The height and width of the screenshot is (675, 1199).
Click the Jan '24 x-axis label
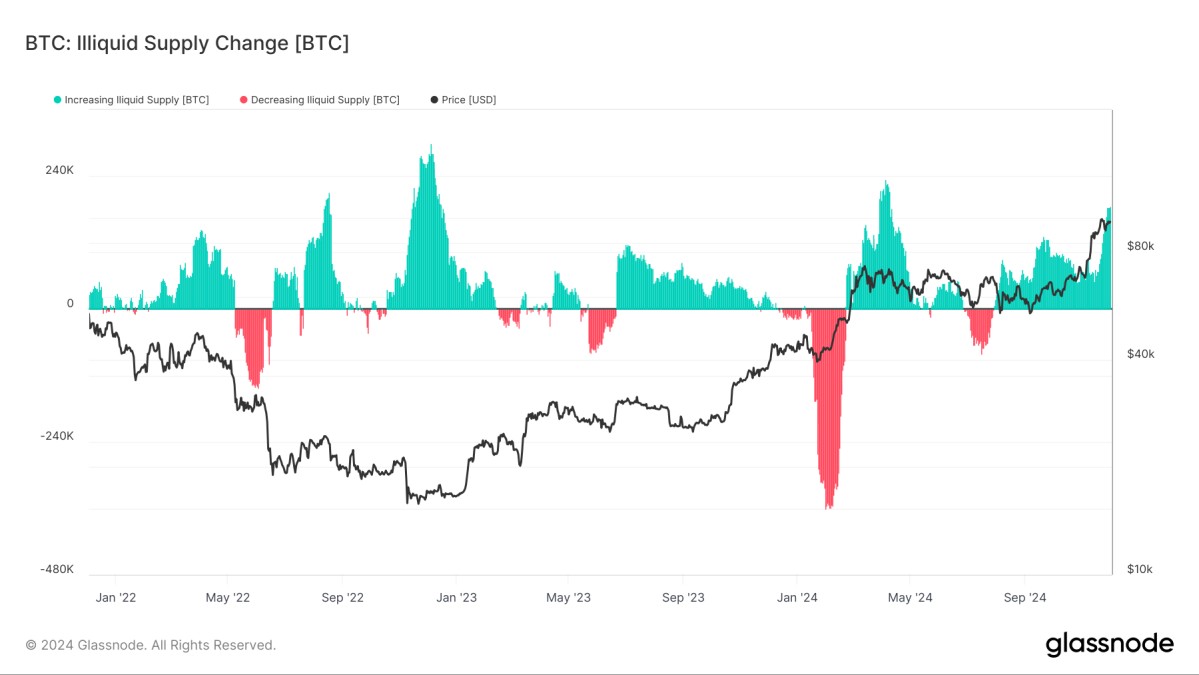click(797, 598)
